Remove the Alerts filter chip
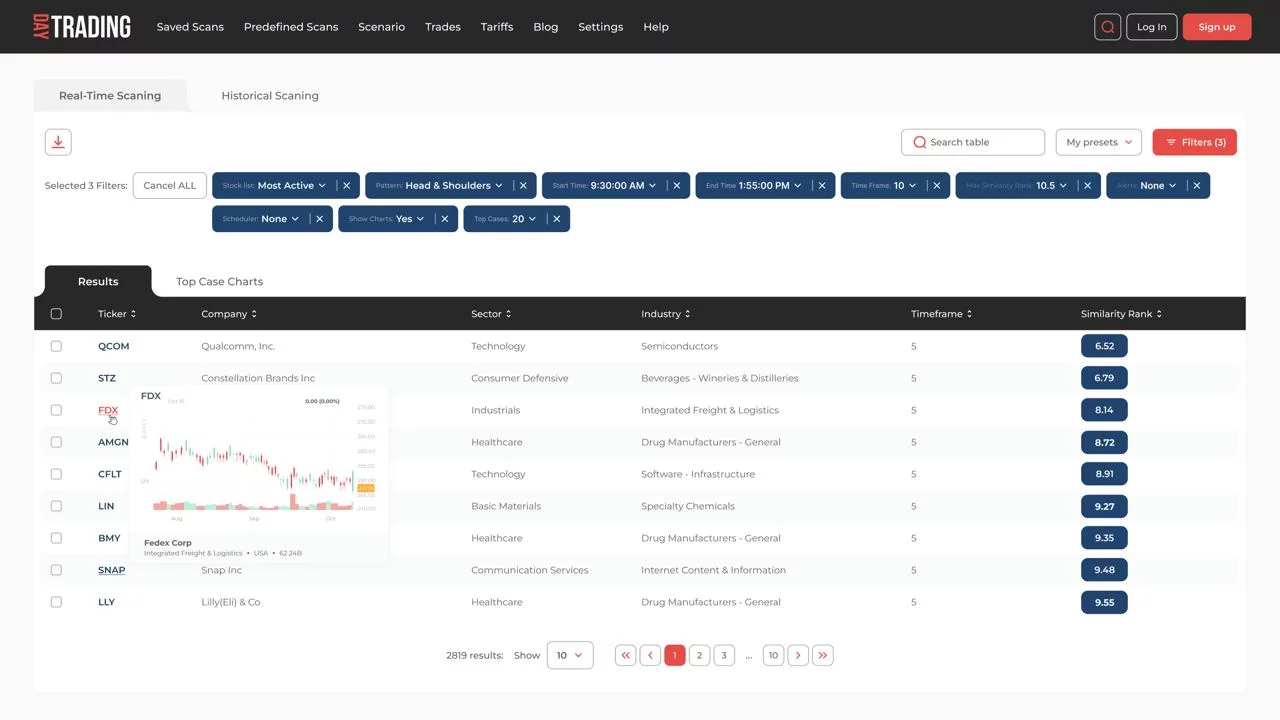 1196,186
